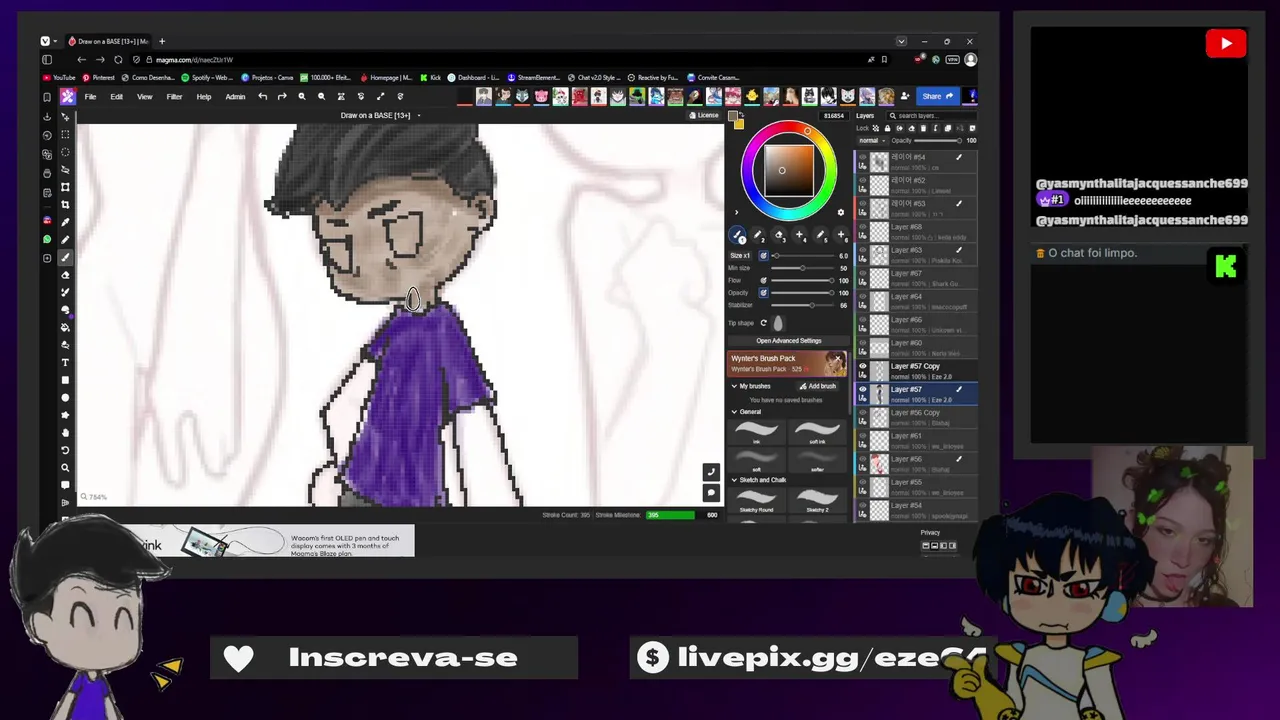This screenshot has width=1280, height=720.
Task: Select the soft ink brush preset
Action: tap(817, 430)
